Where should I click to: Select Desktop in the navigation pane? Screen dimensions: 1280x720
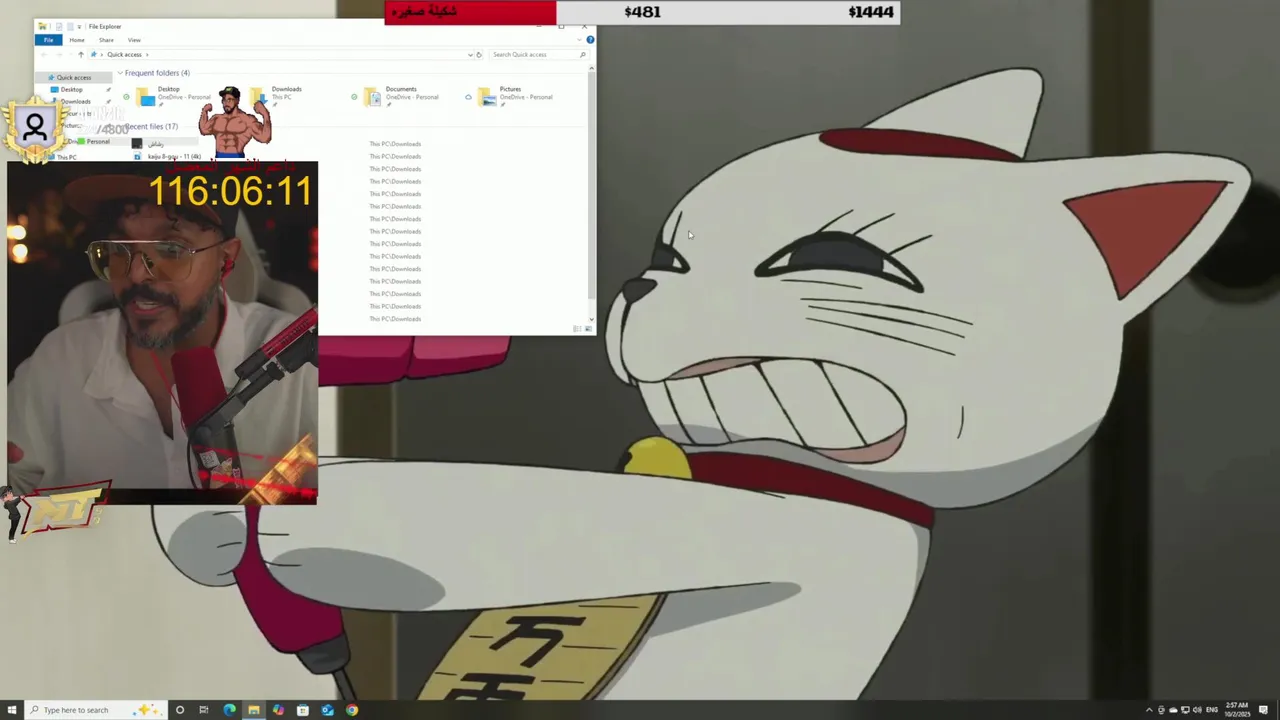click(x=71, y=89)
